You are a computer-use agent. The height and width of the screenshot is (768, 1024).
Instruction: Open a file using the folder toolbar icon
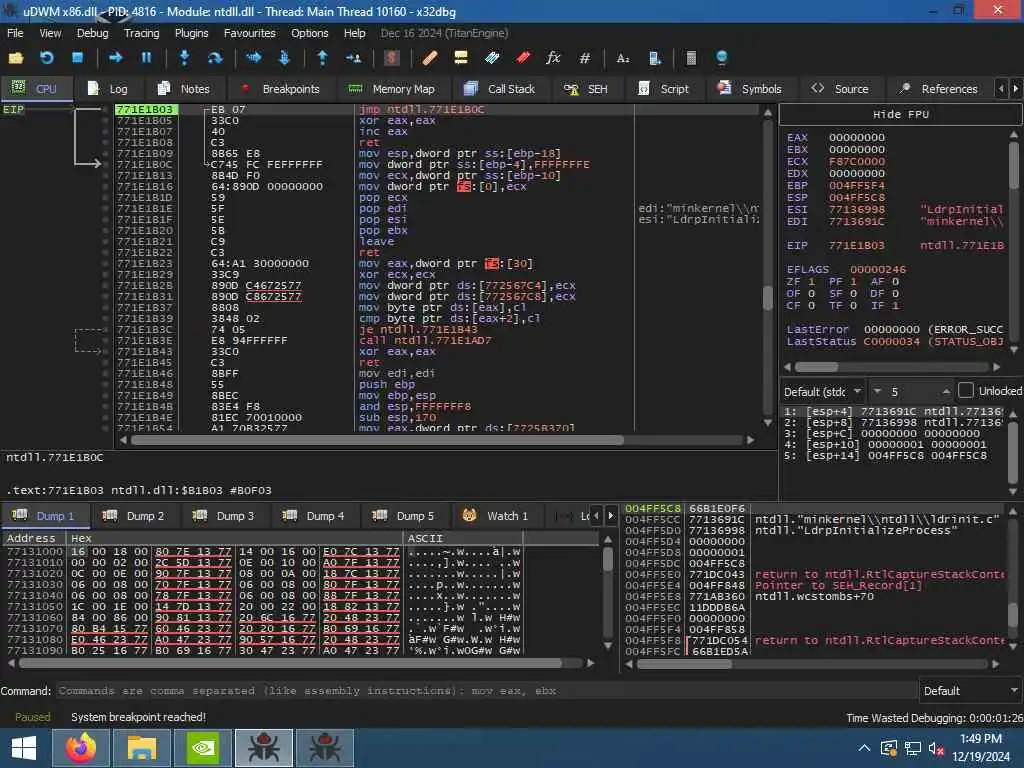point(16,58)
